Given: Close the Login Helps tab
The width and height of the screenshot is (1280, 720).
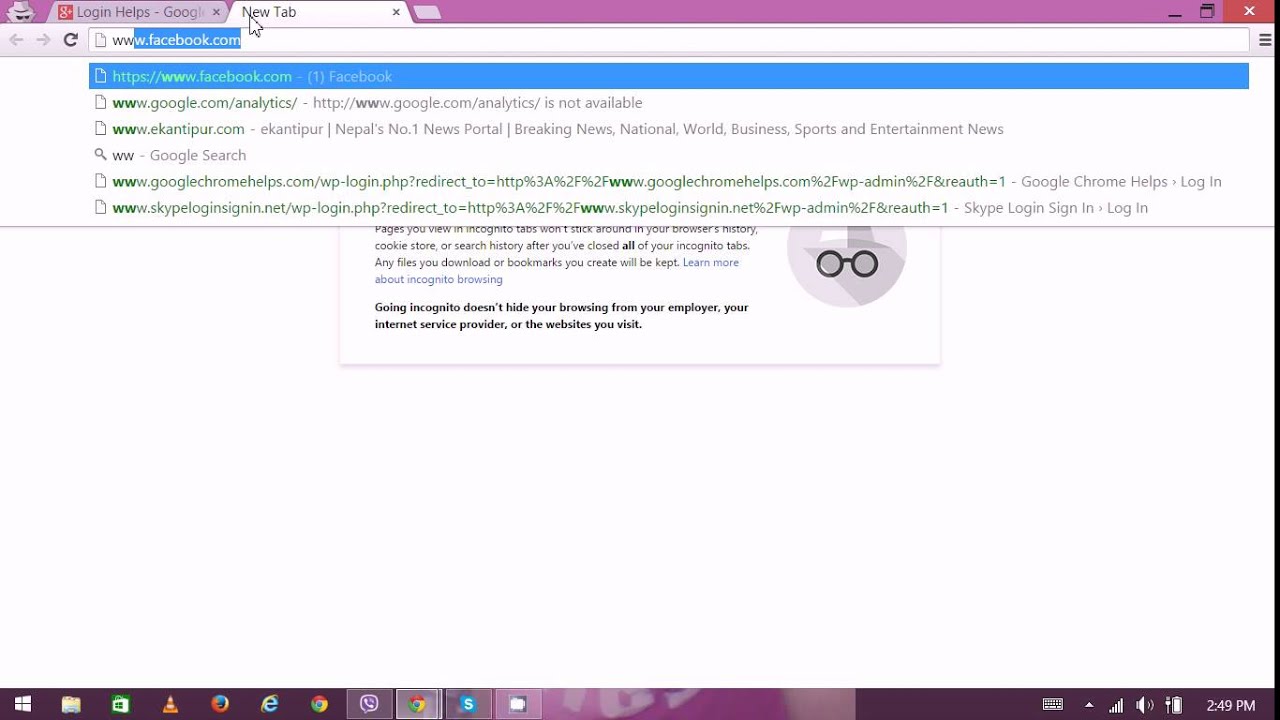Looking at the screenshot, I should (216, 12).
